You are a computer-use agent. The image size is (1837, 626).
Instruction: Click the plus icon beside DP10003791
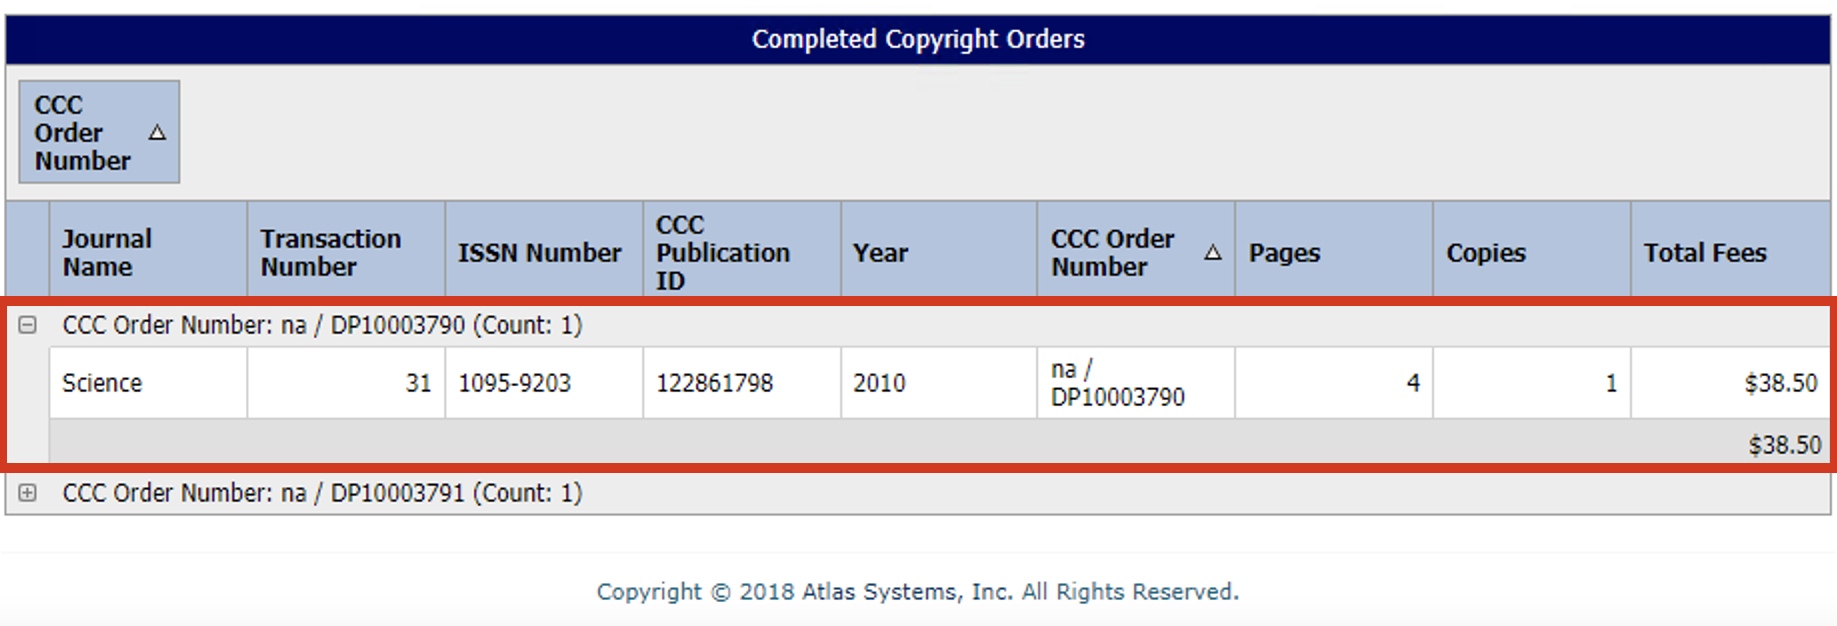coord(29,492)
